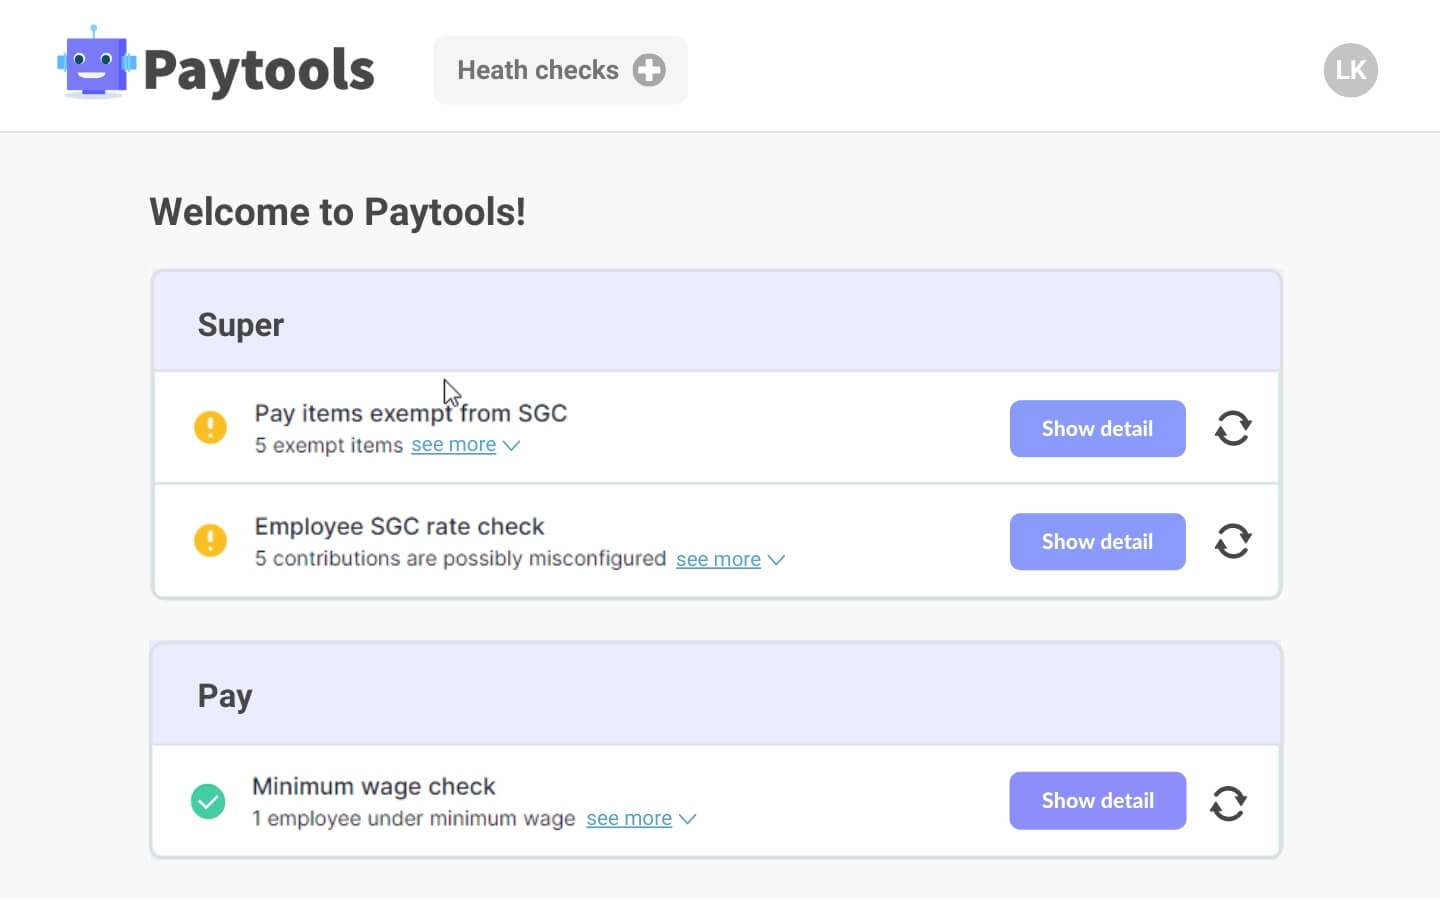Click the Super section header
Viewport: 1440px width, 900px height.
pos(240,324)
